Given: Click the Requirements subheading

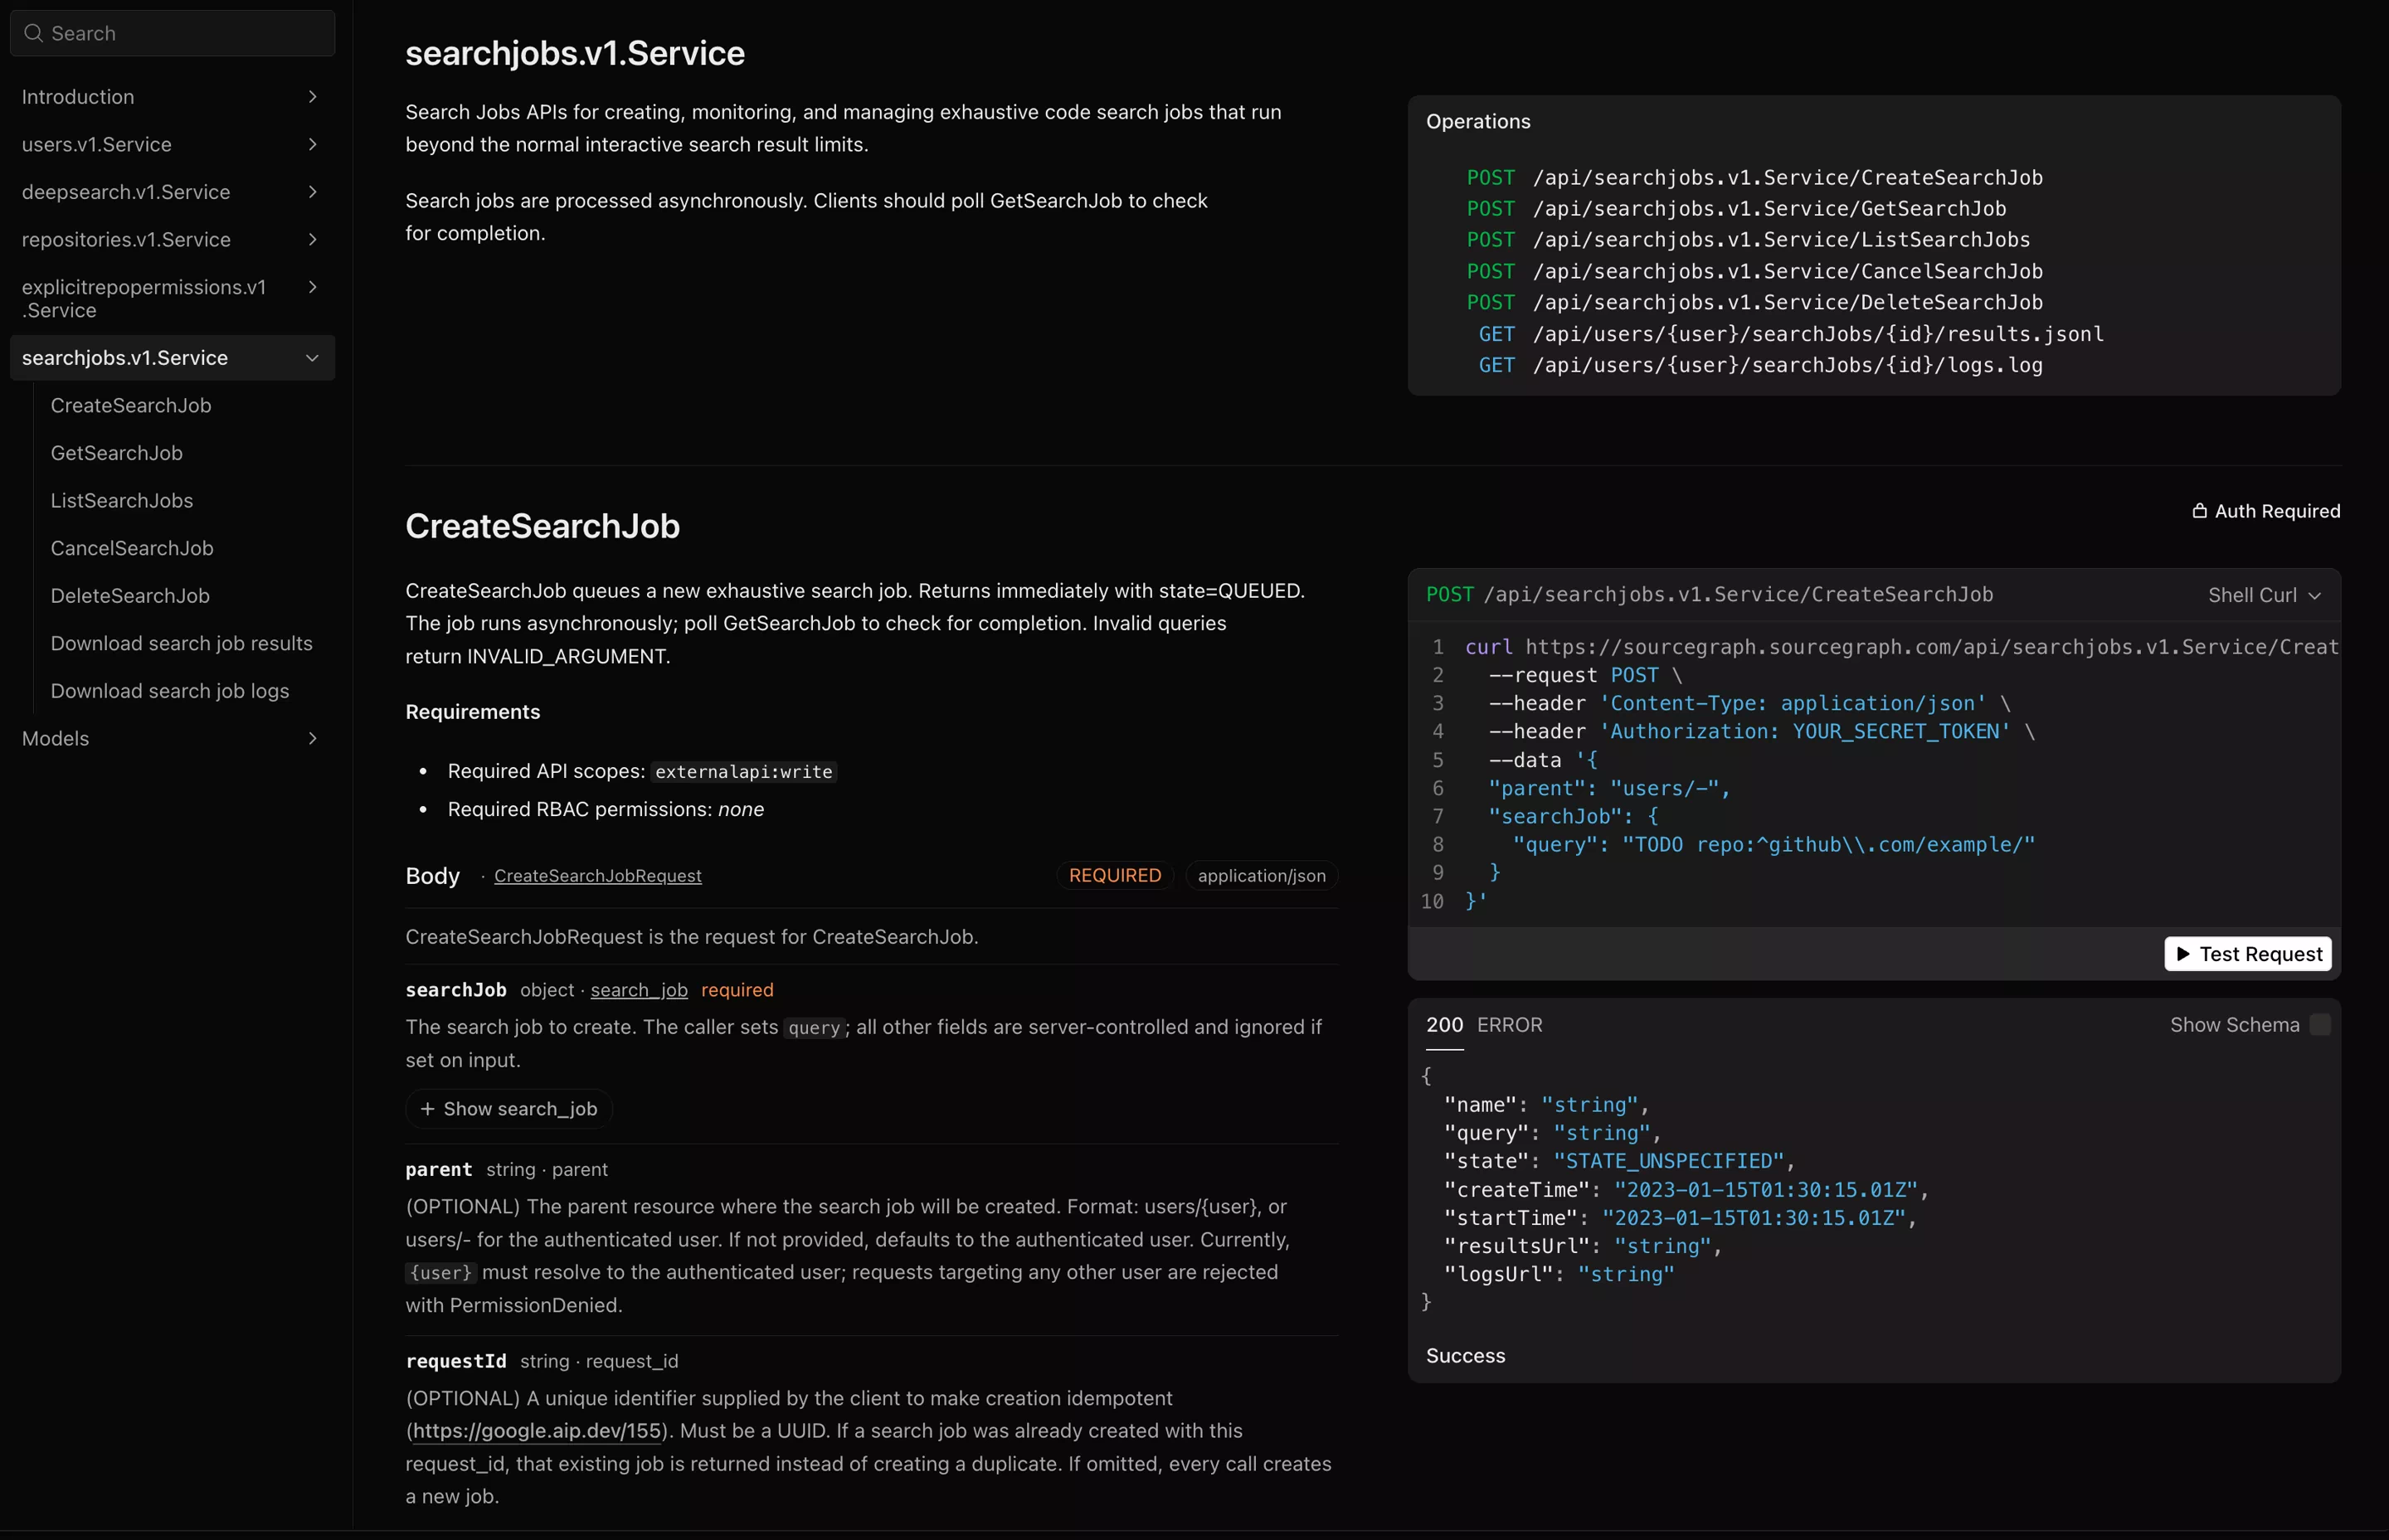Looking at the screenshot, I should [473, 712].
